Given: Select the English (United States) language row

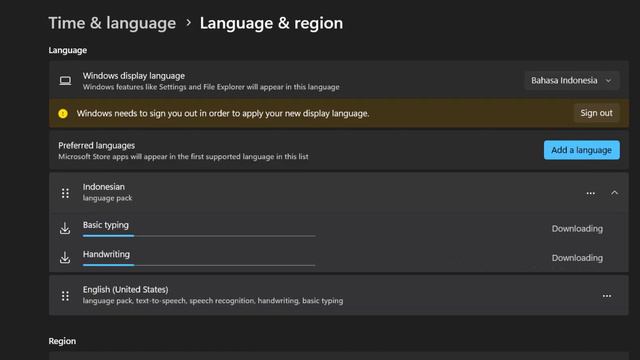Looking at the screenshot, I should [339, 295].
